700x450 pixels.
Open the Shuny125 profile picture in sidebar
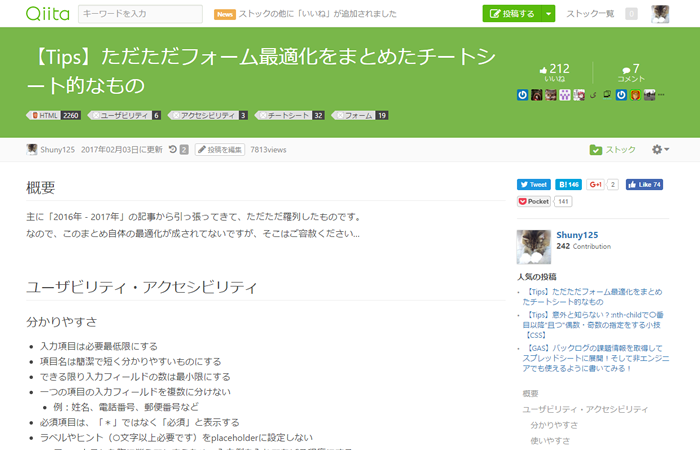coord(533,246)
